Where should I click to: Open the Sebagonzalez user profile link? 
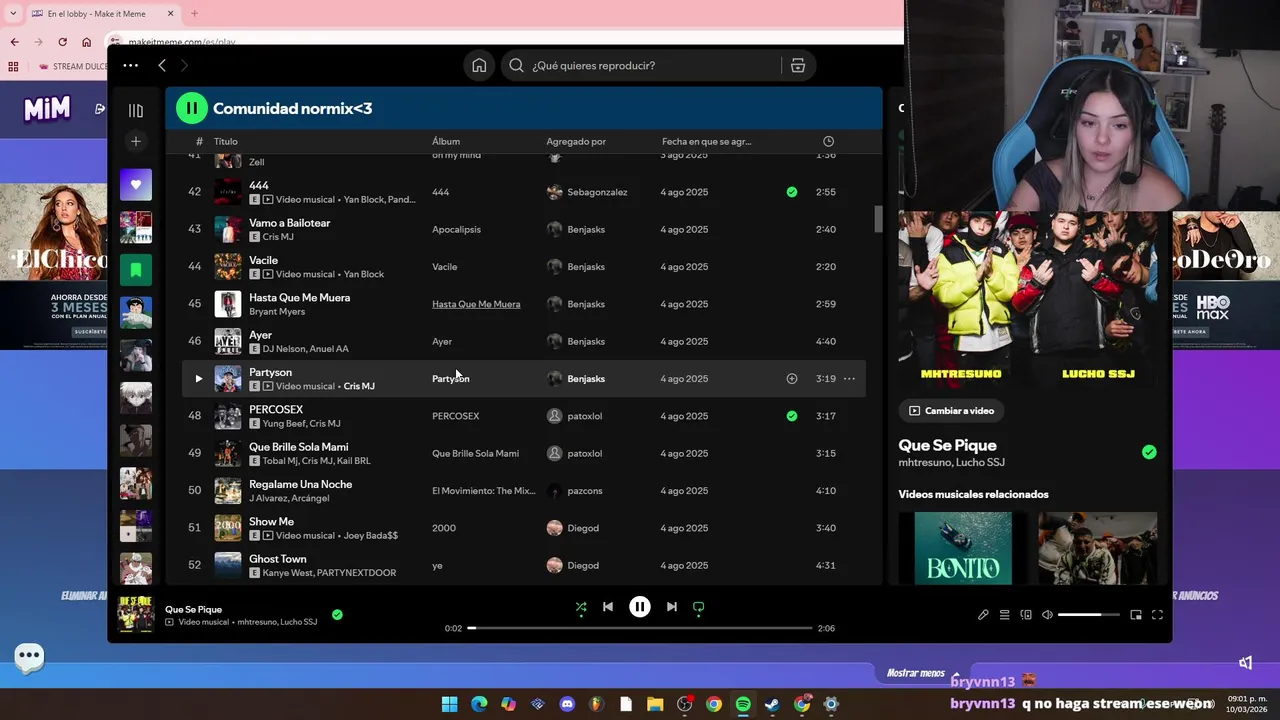(x=597, y=192)
